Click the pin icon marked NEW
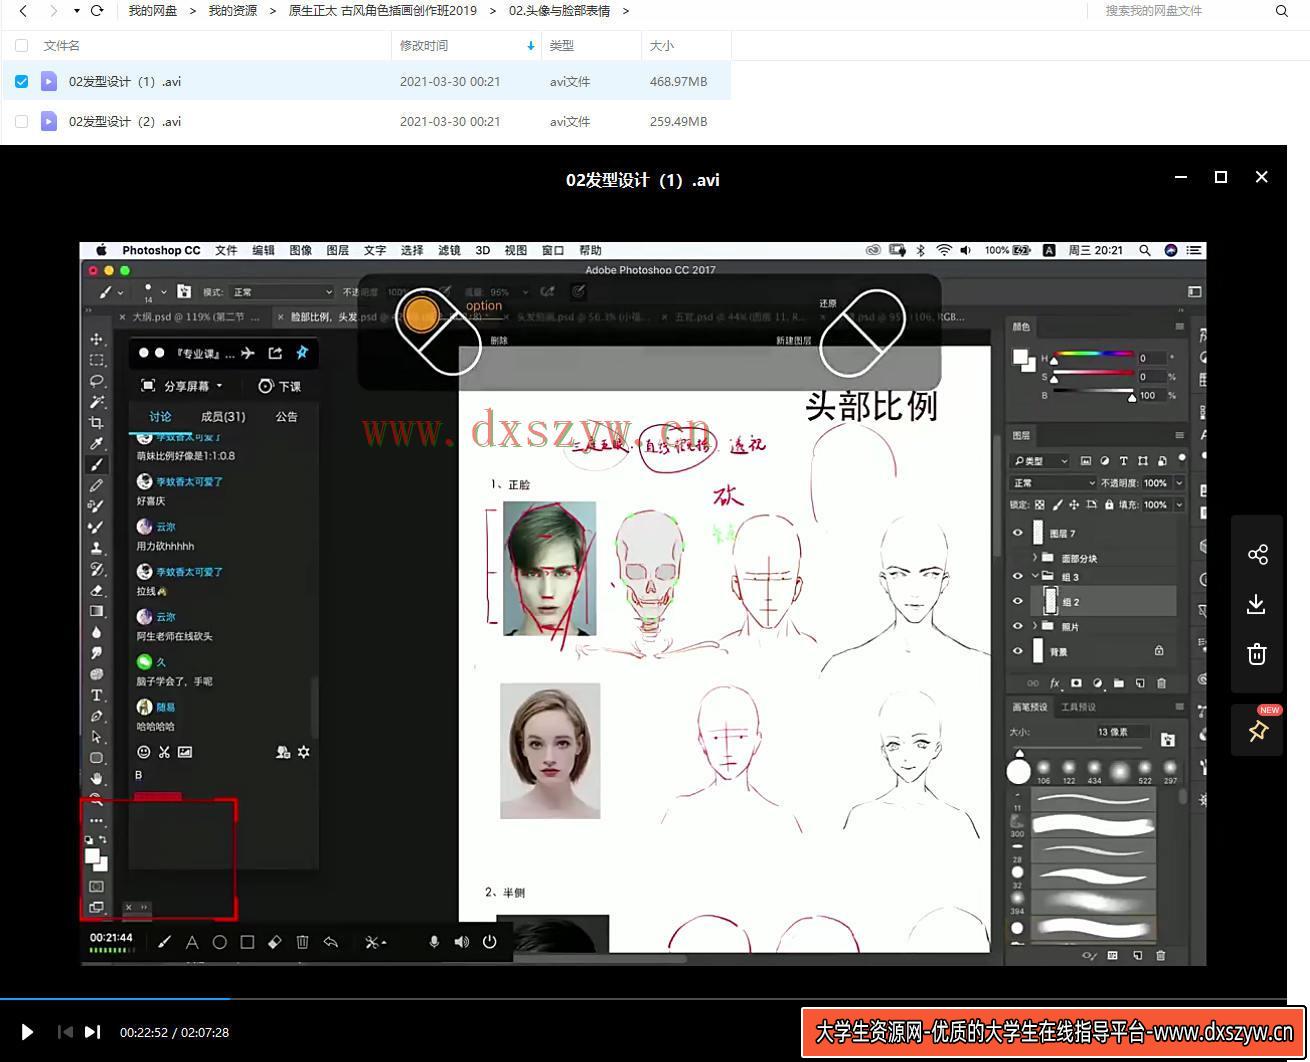This screenshot has height=1062, width=1310. coord(1257,731)
